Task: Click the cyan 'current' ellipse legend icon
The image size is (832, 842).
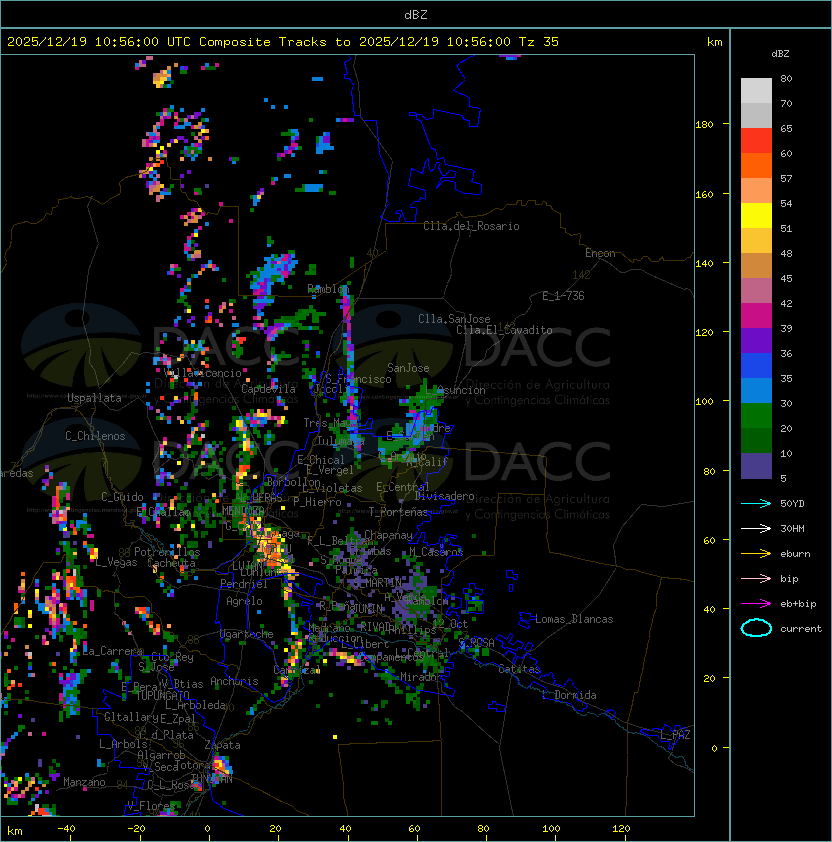Action: [756, 628]
